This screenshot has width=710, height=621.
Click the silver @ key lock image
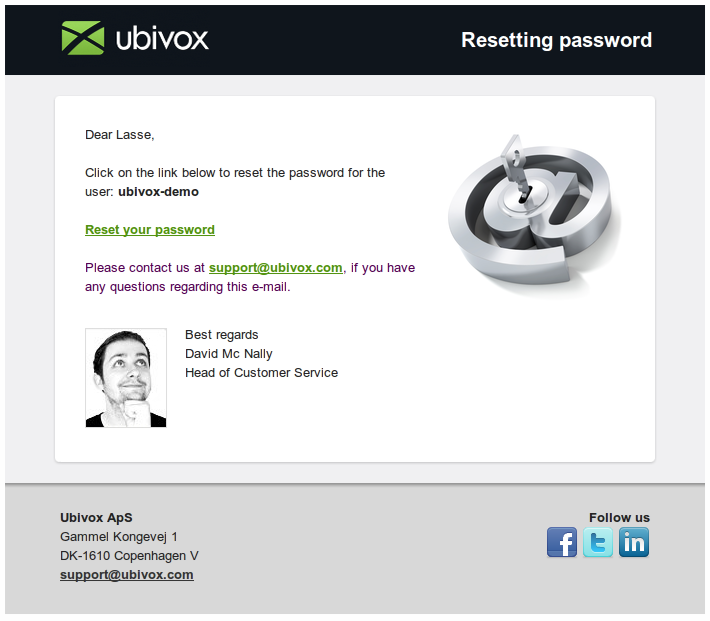[x=534, y=213]
